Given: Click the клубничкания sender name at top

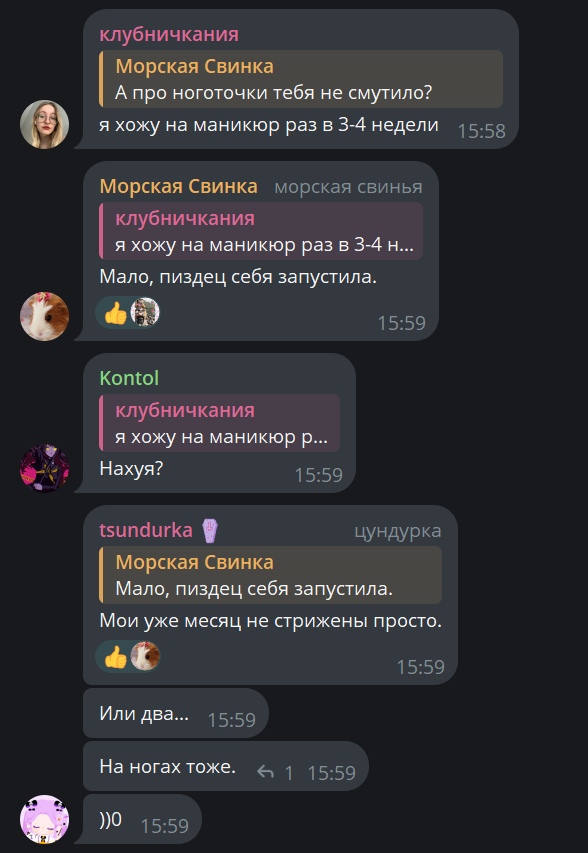Looking at the screenshot, I should pos(169,35).
